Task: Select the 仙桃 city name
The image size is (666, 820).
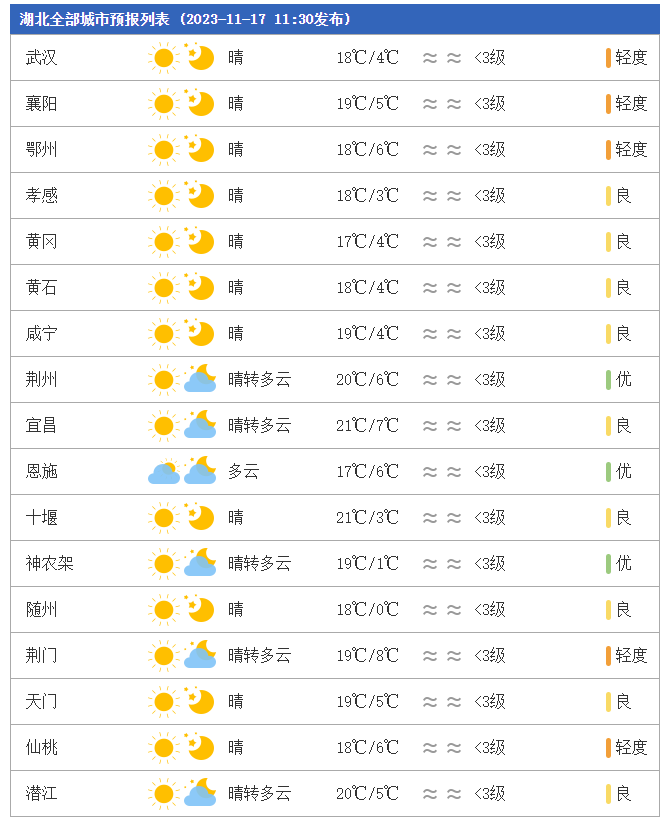Action: click(x=41, y=748)
